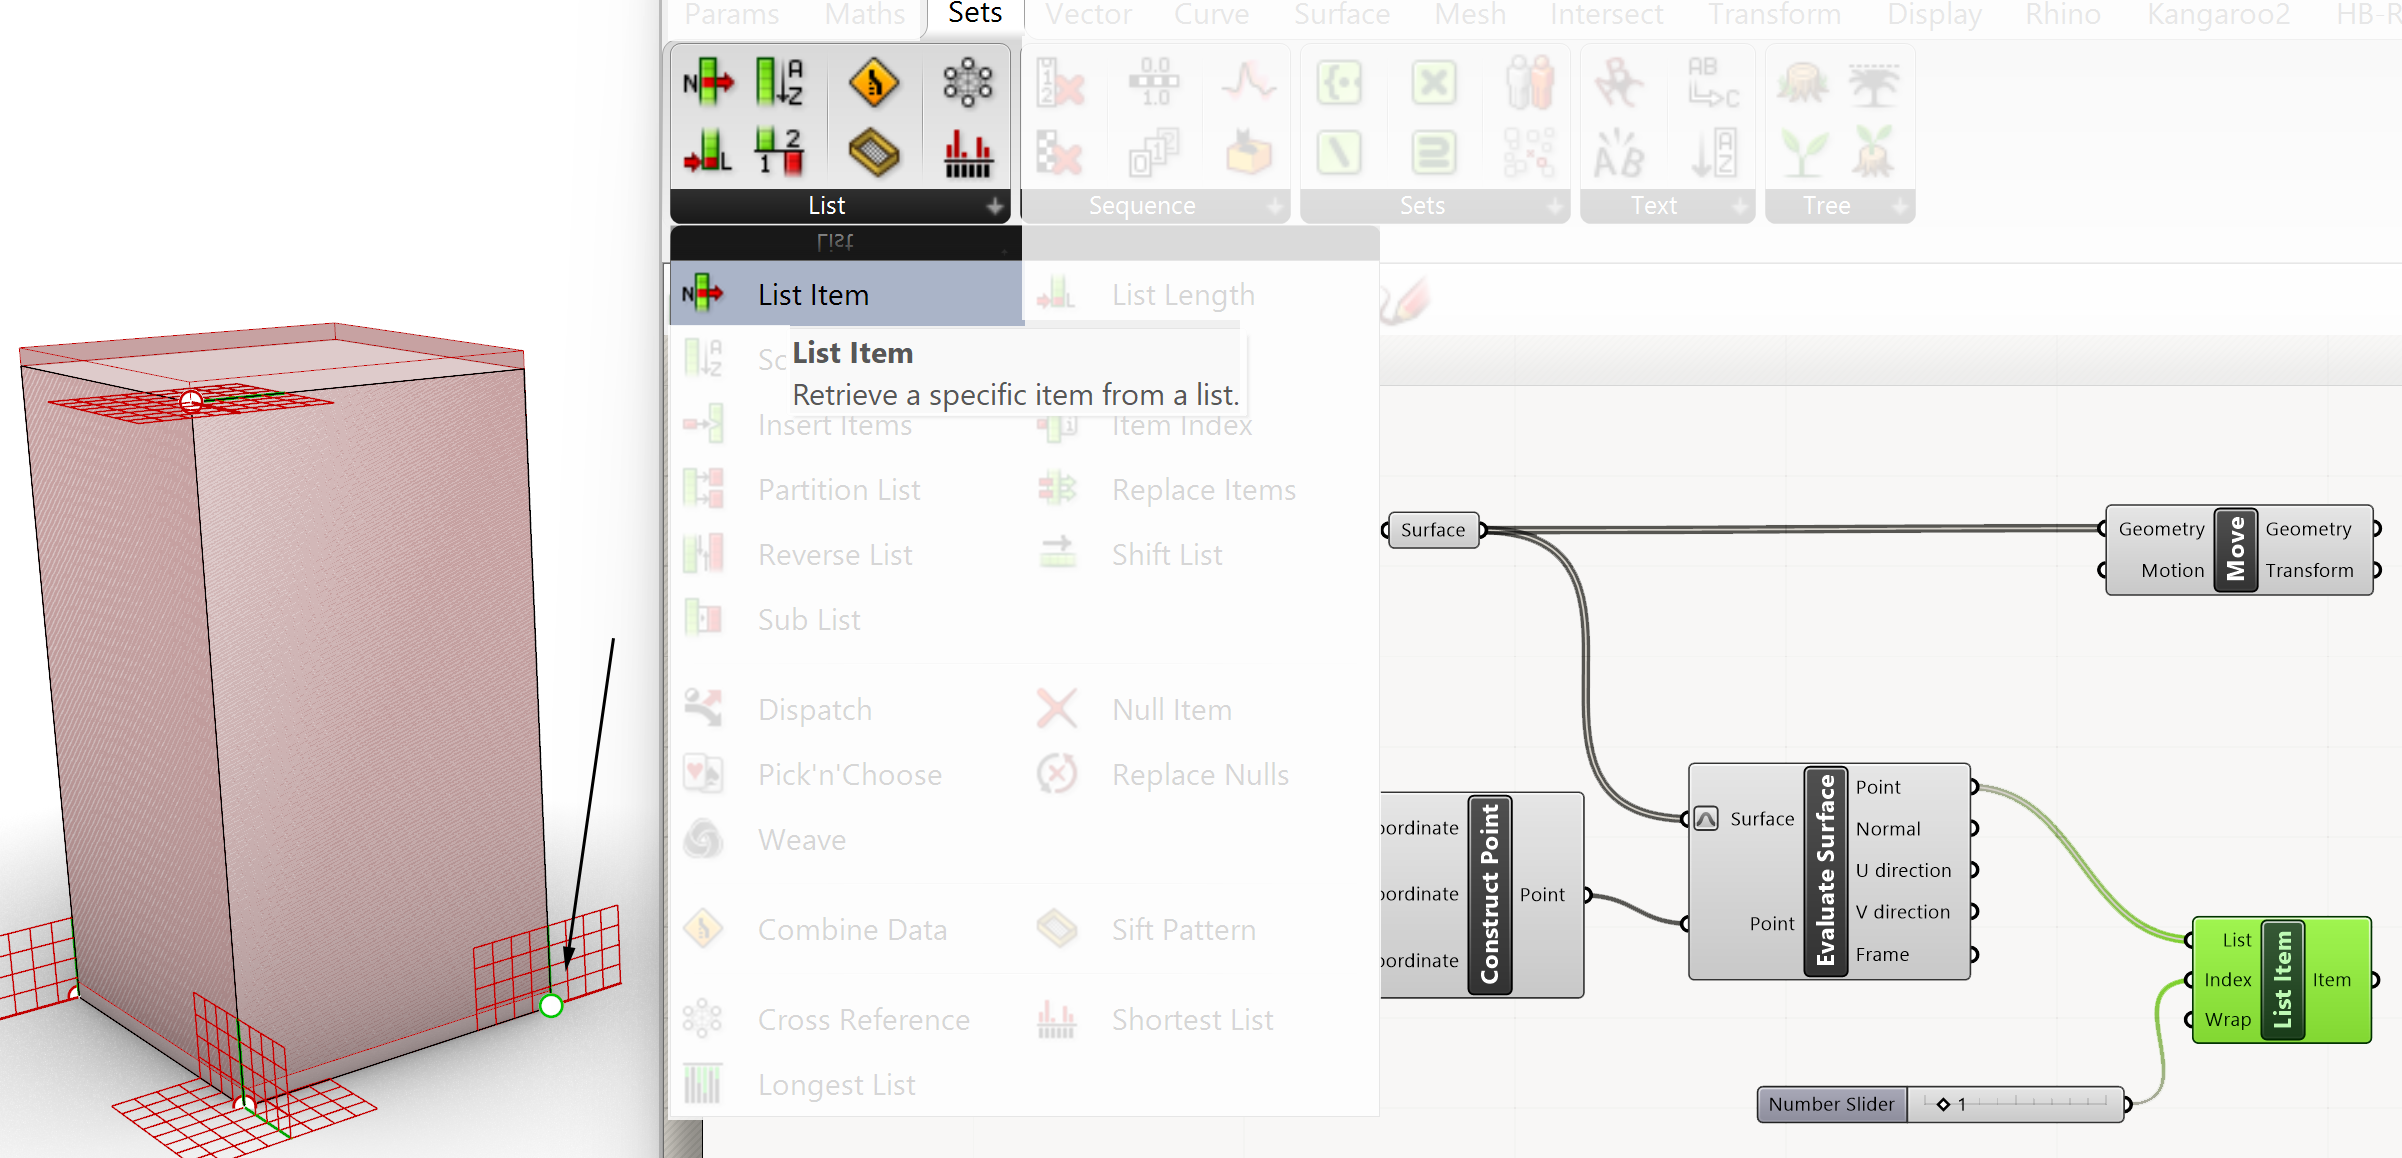Click the green point on the box in the viewport

pyautogui.click(x=551, y=1006)
